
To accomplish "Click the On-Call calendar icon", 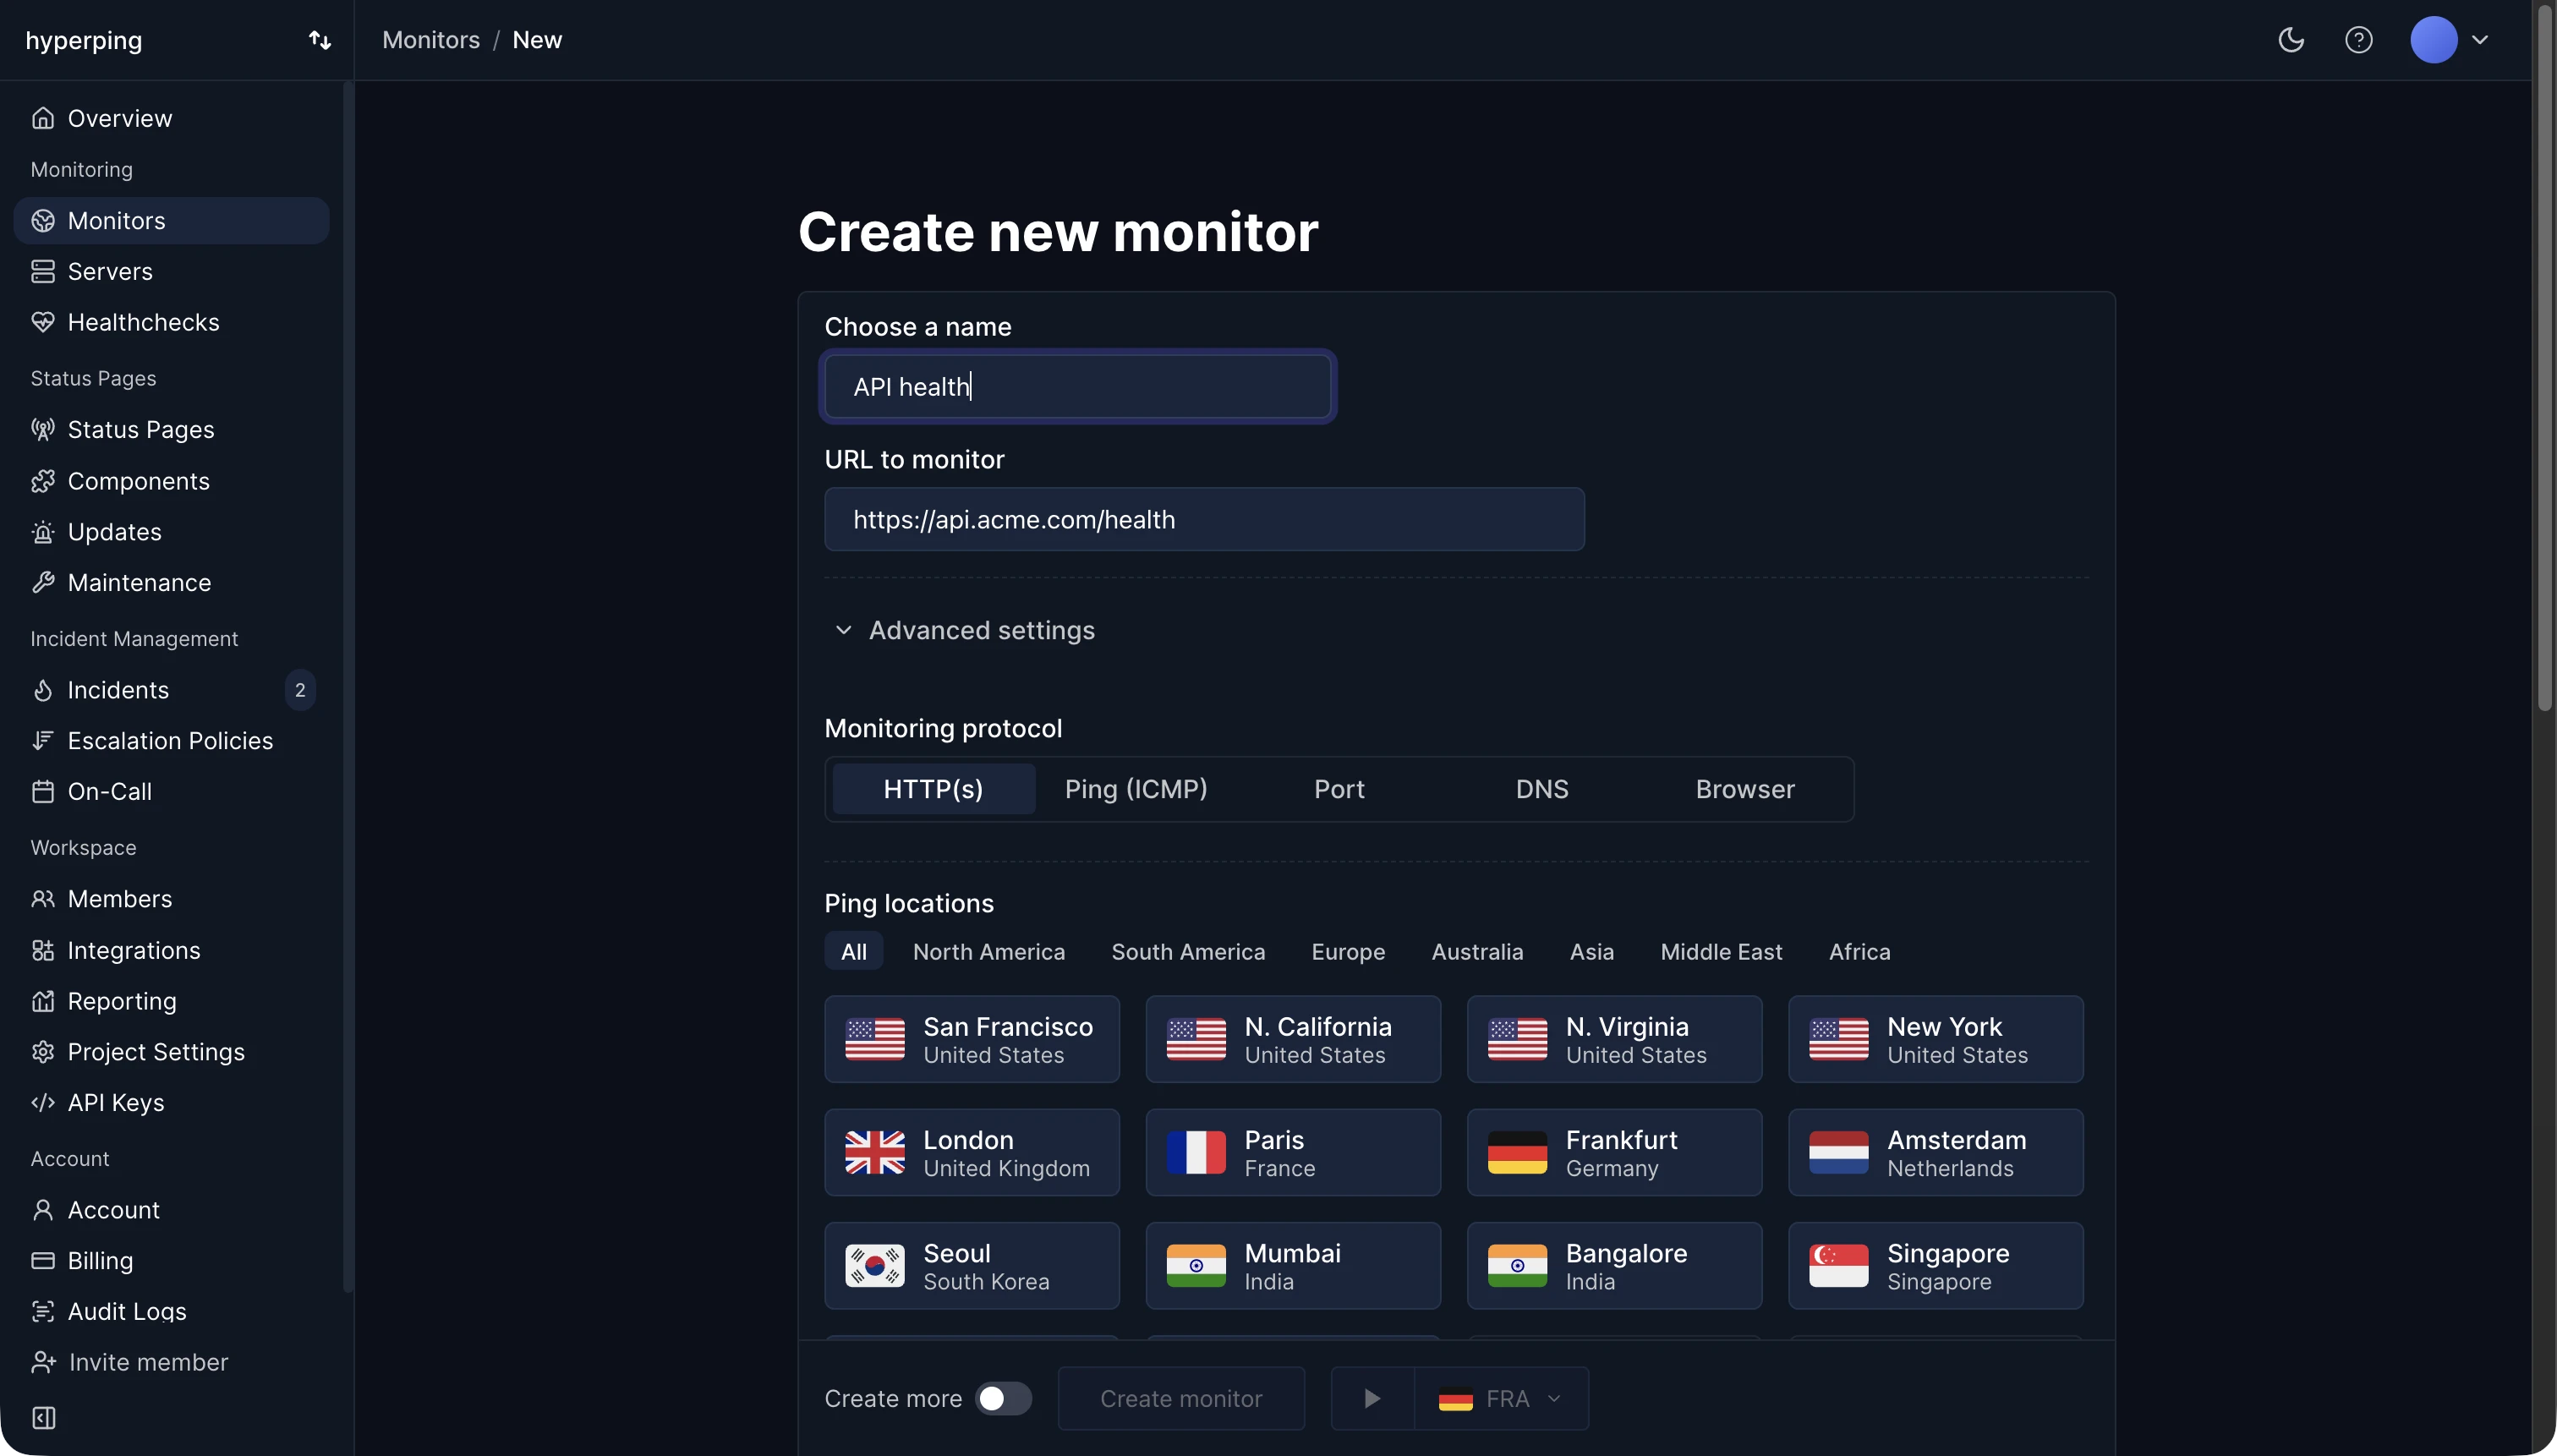I will (42, 791).
